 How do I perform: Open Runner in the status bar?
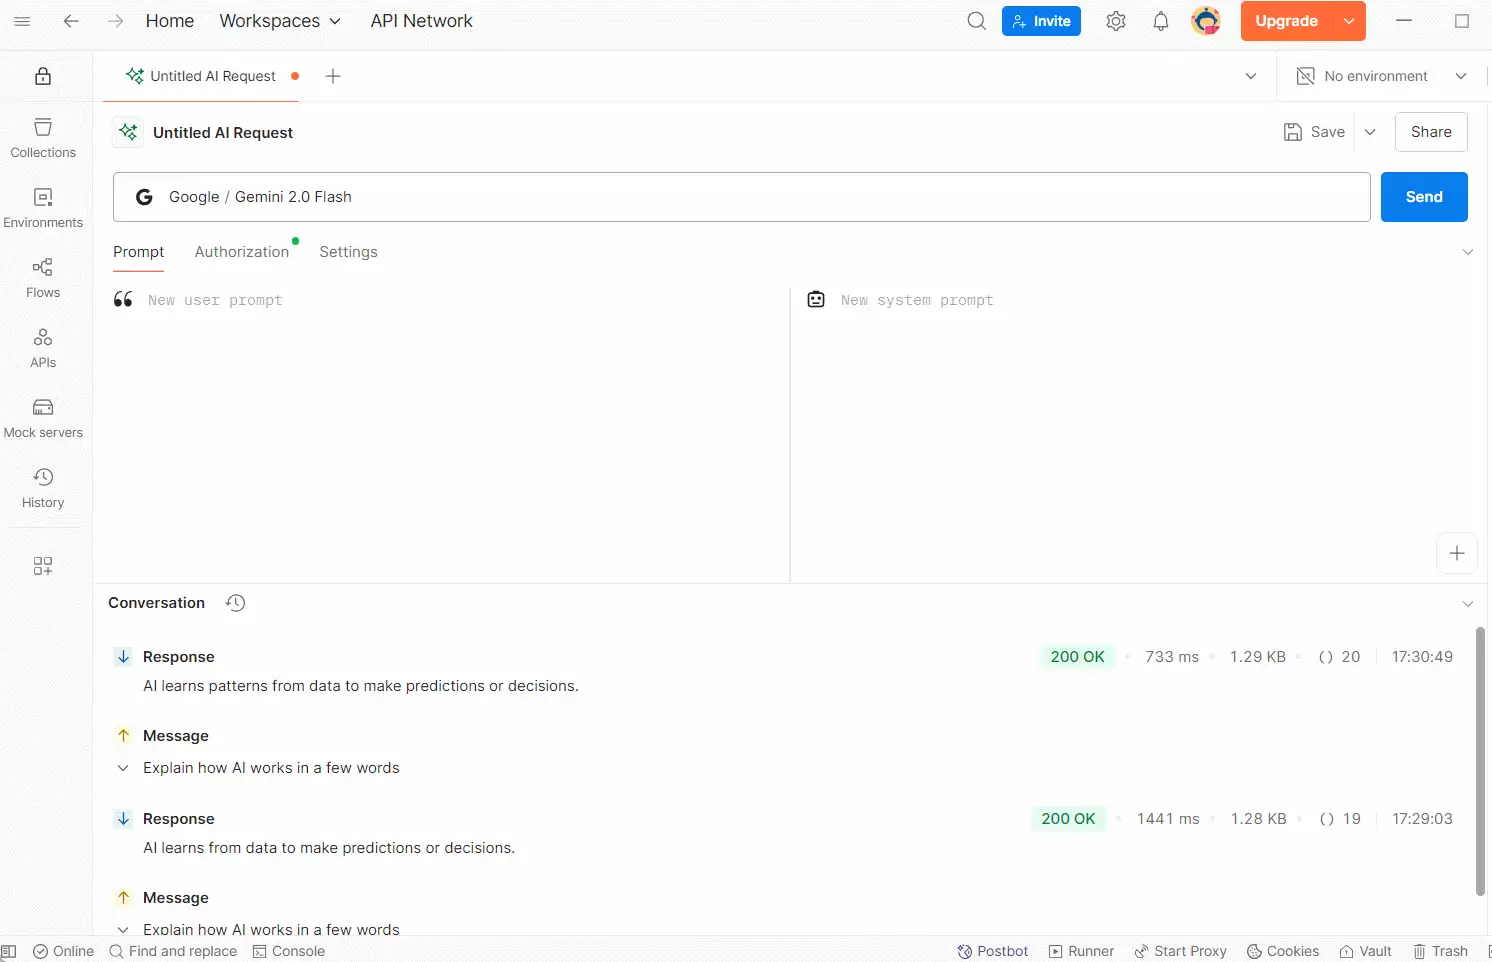coord(1081,951)
